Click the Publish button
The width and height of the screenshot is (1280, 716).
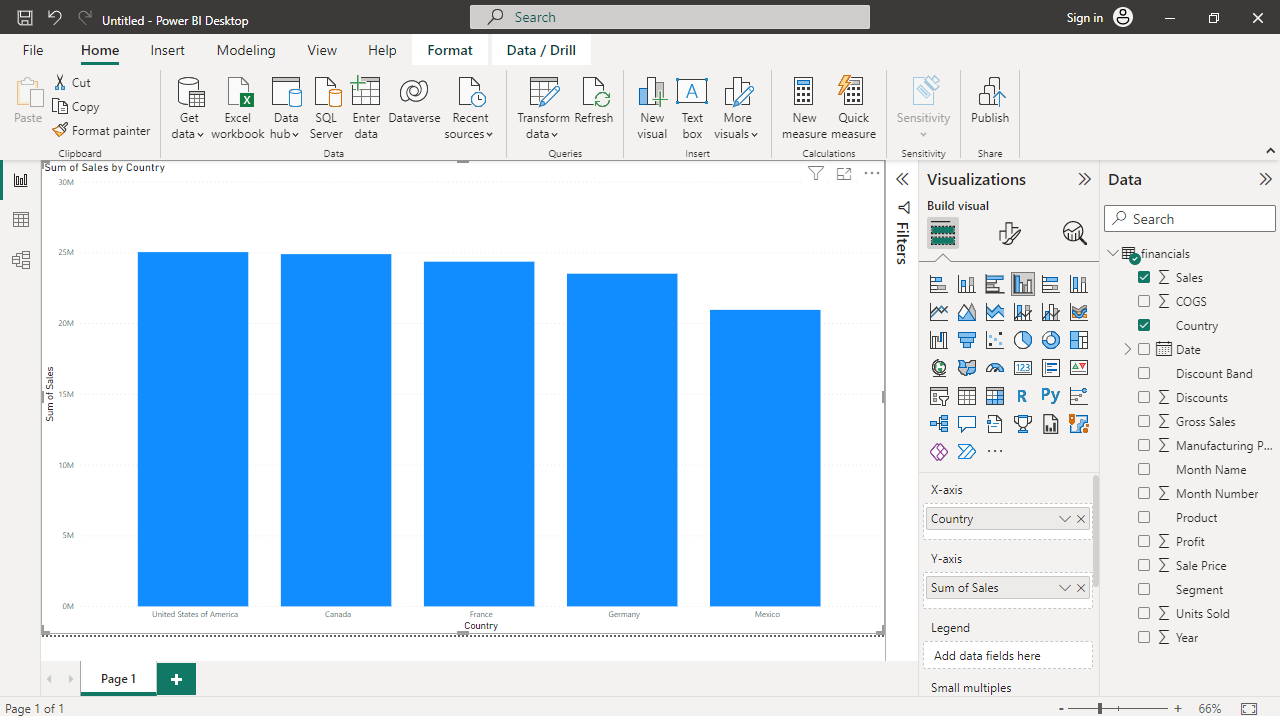pos(990,101)
